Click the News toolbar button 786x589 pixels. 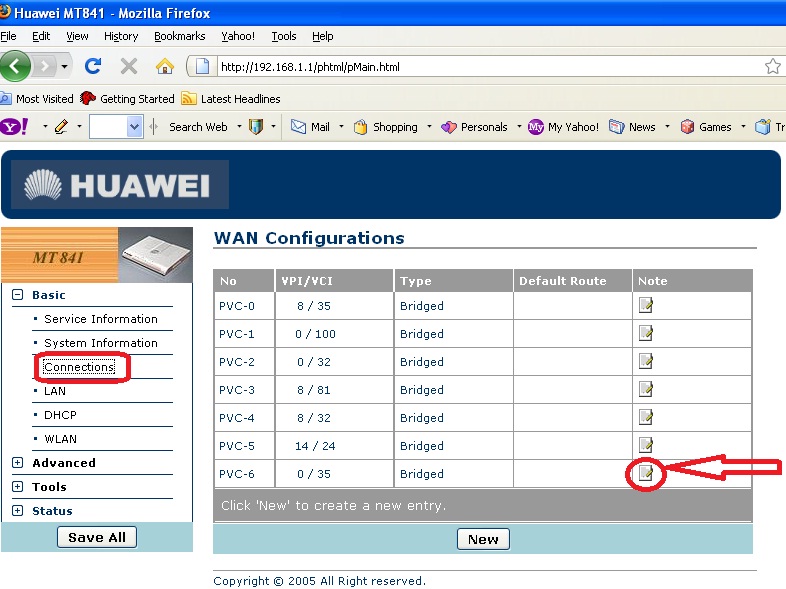pos(632,127)
